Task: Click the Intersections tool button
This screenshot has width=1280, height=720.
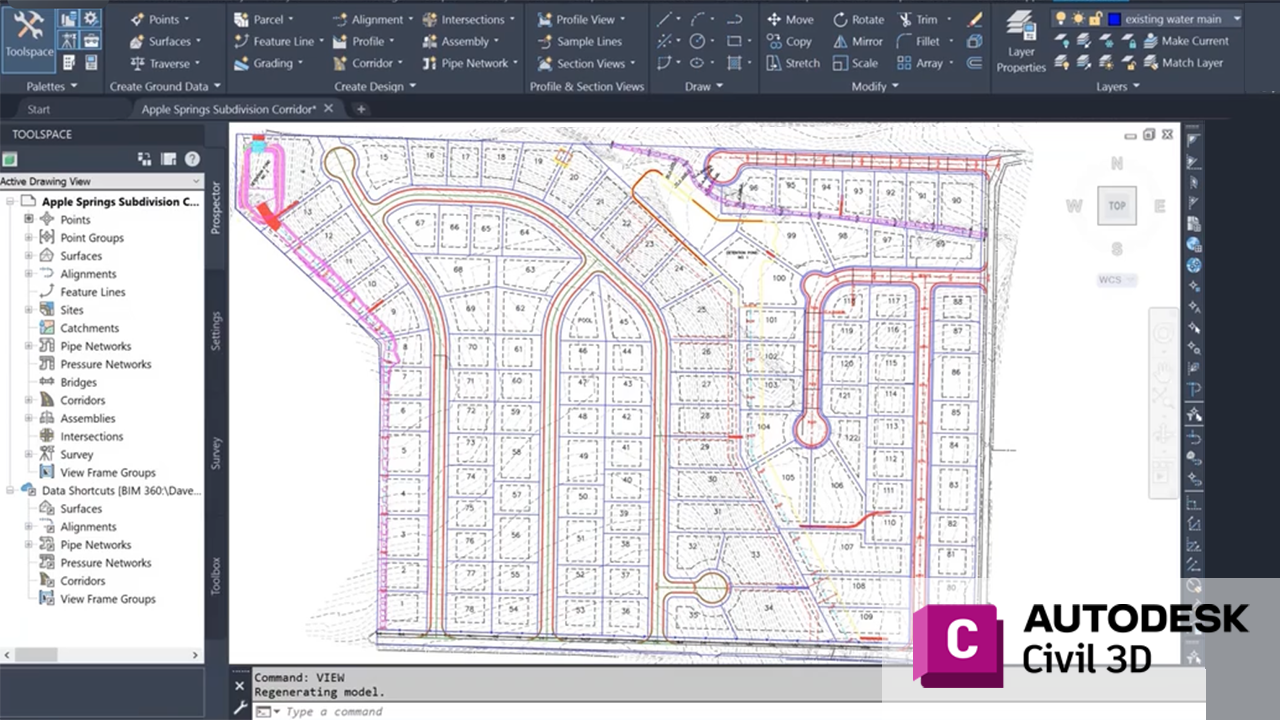Action: (x=468, y=19)
